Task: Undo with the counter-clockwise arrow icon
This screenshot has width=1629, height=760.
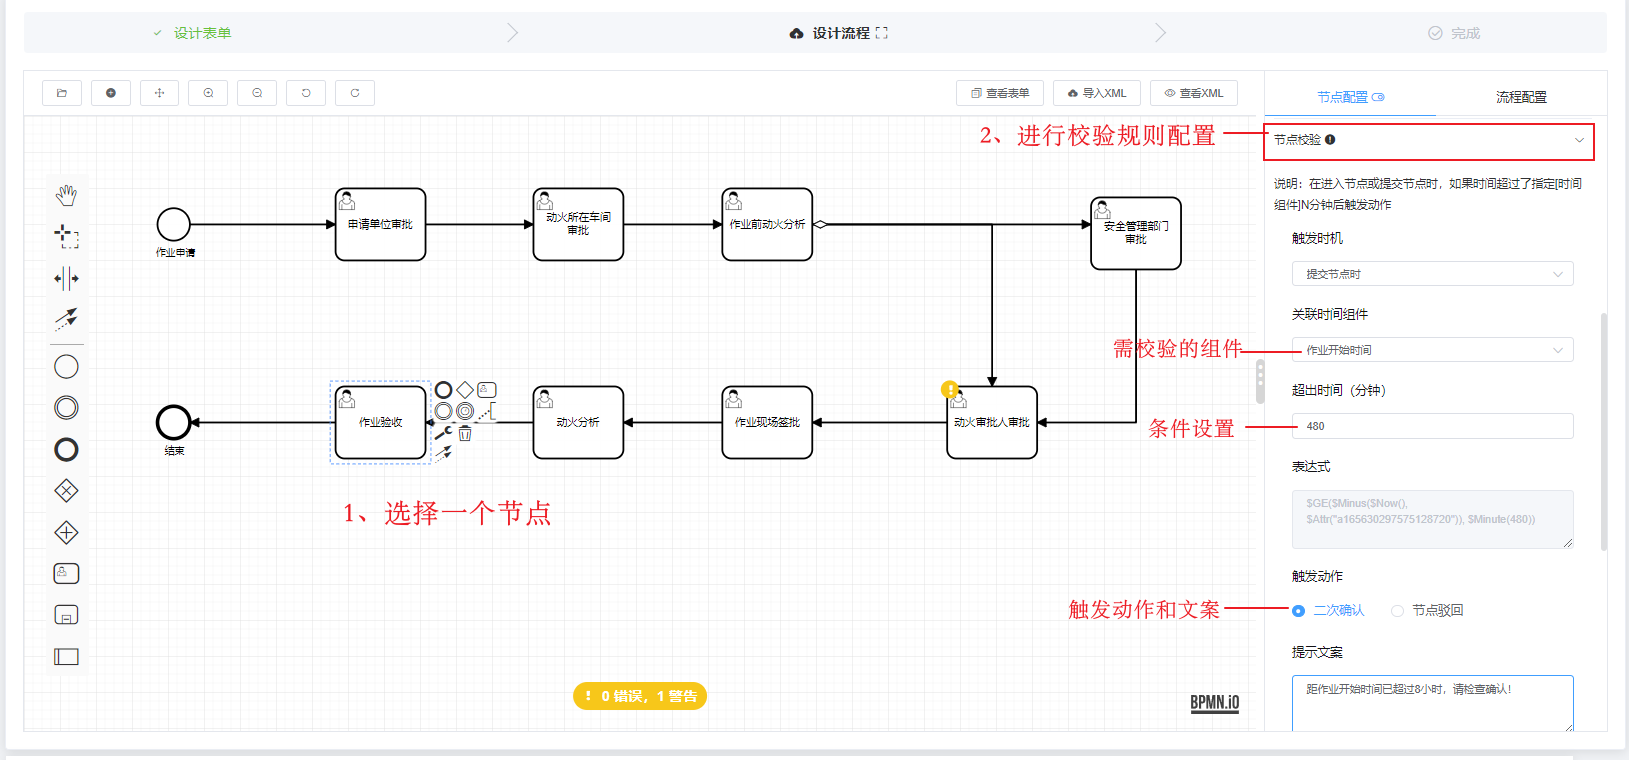Action: click(306, 93)
